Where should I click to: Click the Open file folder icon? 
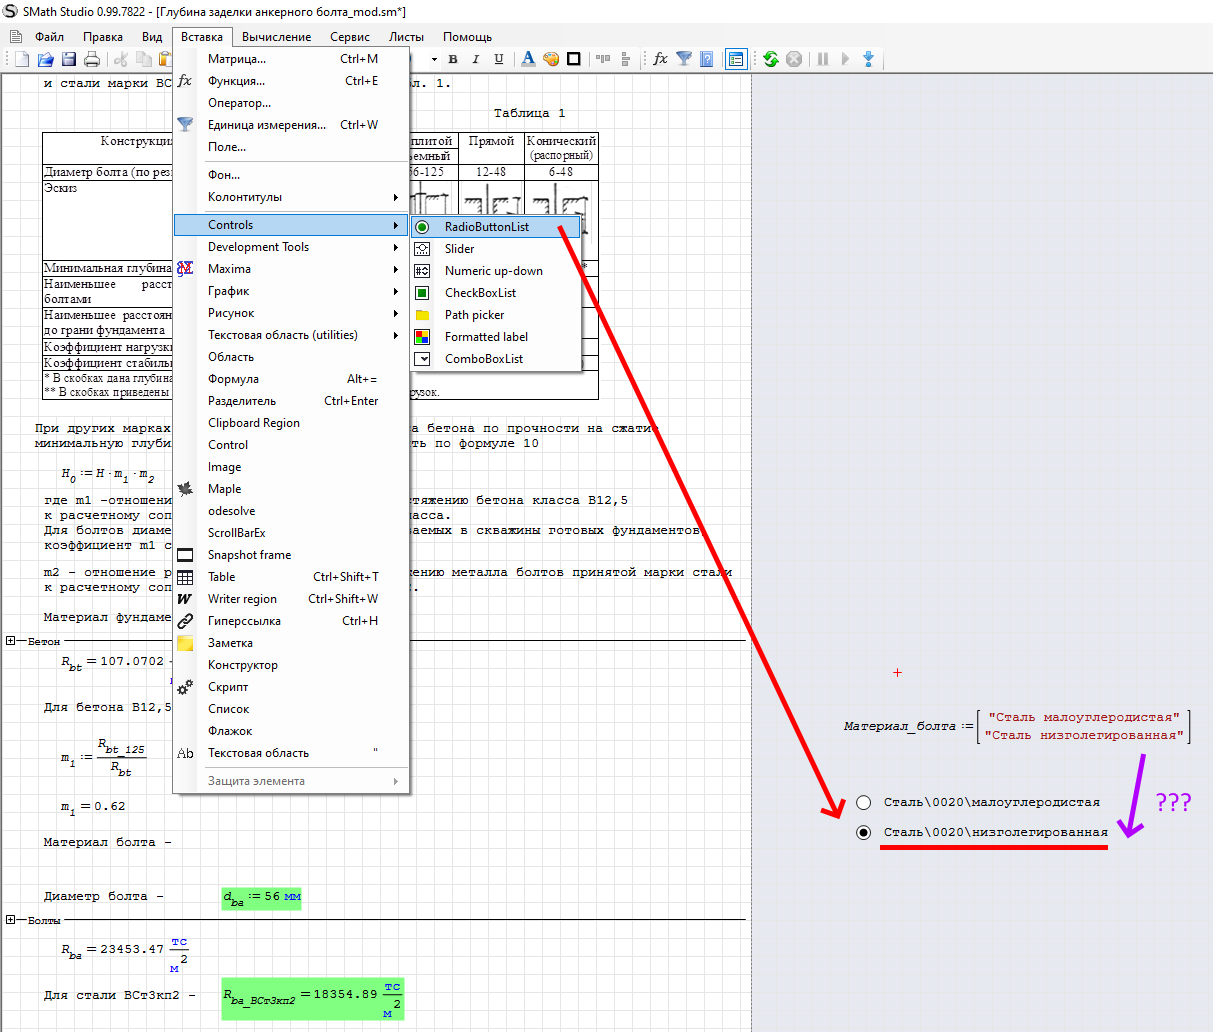click(45, 60)
